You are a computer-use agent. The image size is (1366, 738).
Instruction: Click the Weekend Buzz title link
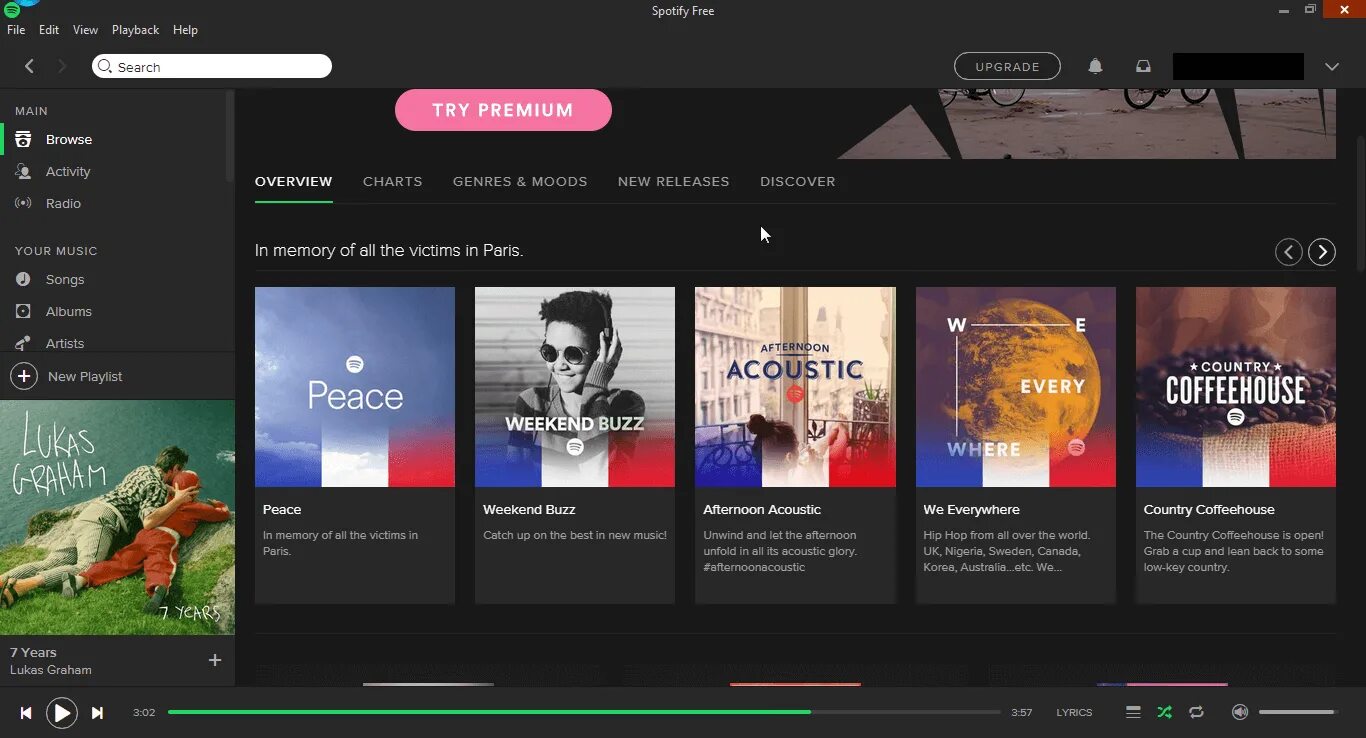click(x=529, y=510)
